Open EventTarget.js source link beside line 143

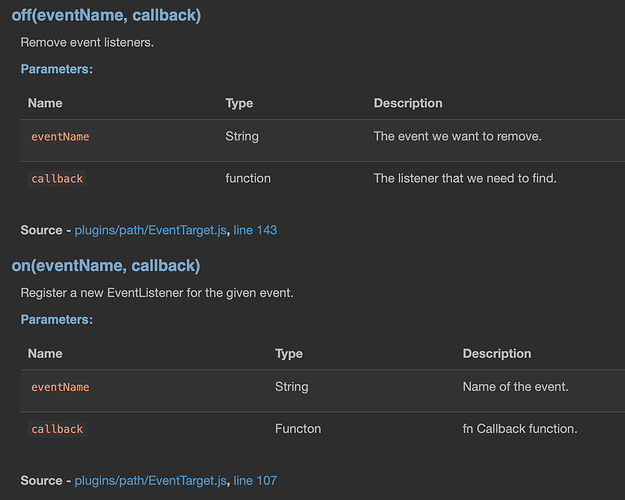coord(152,230)
